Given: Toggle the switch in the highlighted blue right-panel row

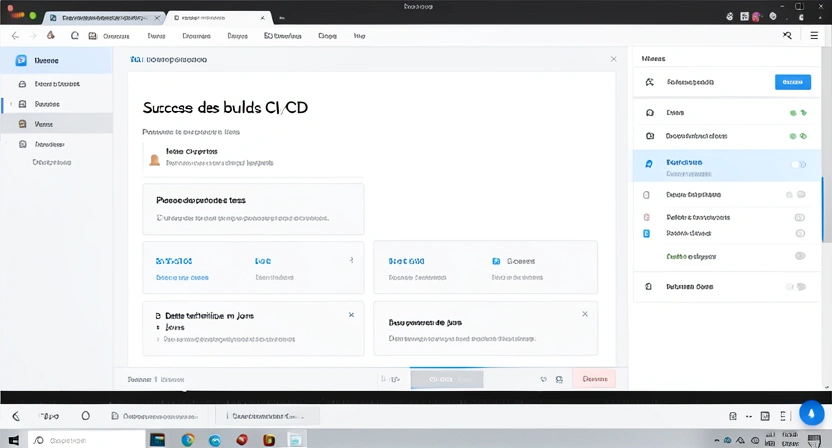Looking at the screenshot, I should pyautogui.click(x=799, y=164).
